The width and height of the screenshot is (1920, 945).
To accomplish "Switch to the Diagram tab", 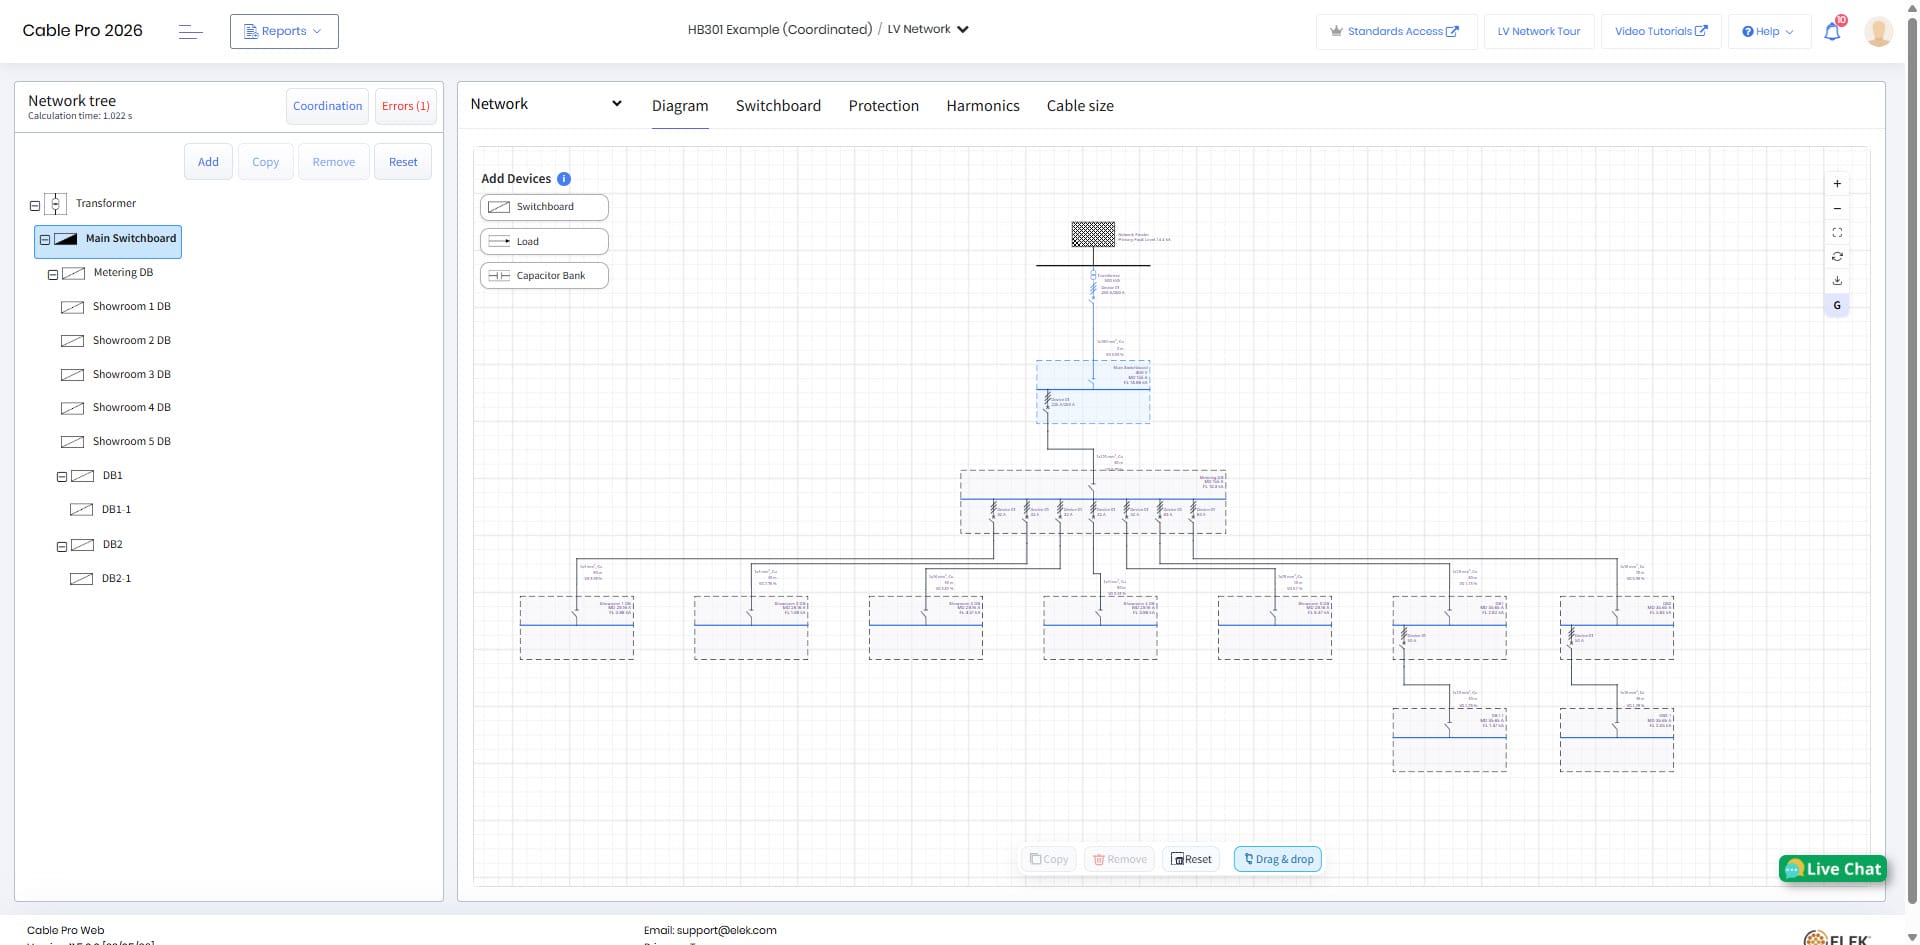I will click(x=680, y=106).
